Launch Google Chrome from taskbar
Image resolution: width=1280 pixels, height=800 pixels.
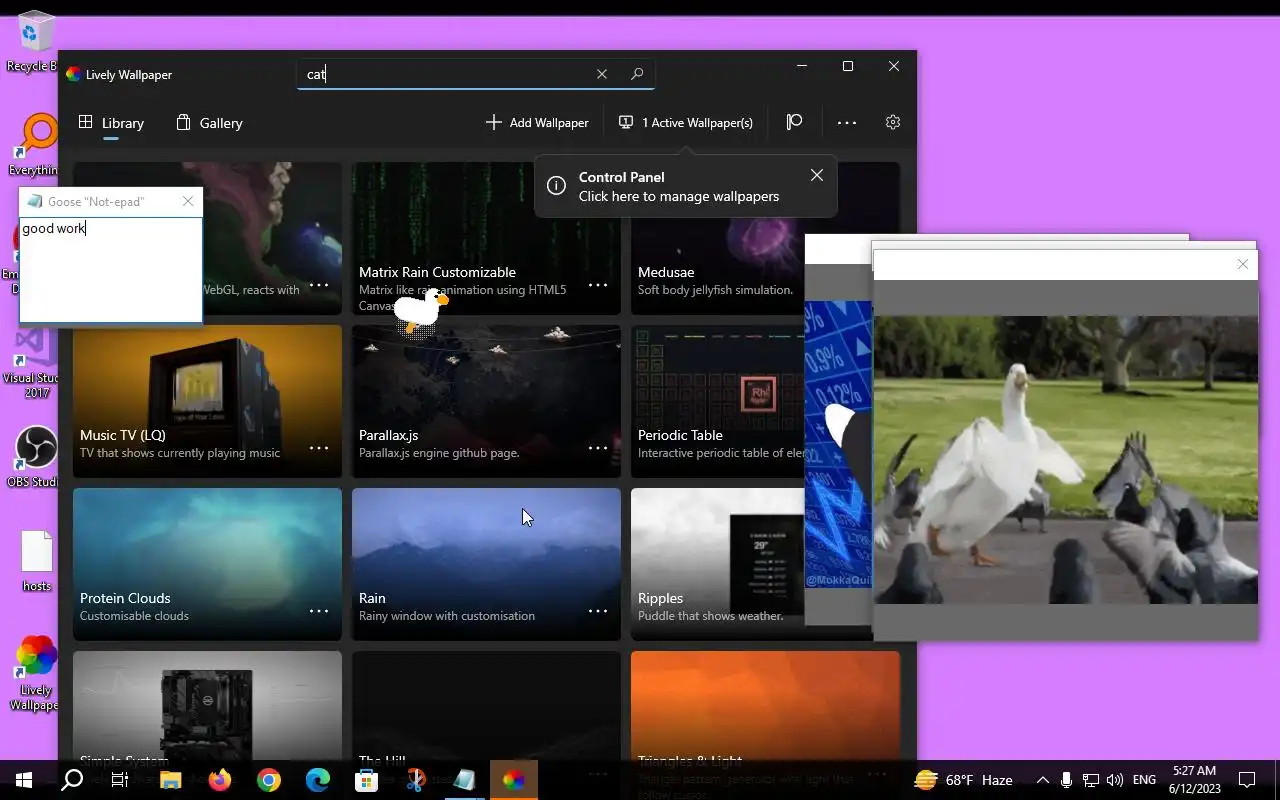point(269,780)
